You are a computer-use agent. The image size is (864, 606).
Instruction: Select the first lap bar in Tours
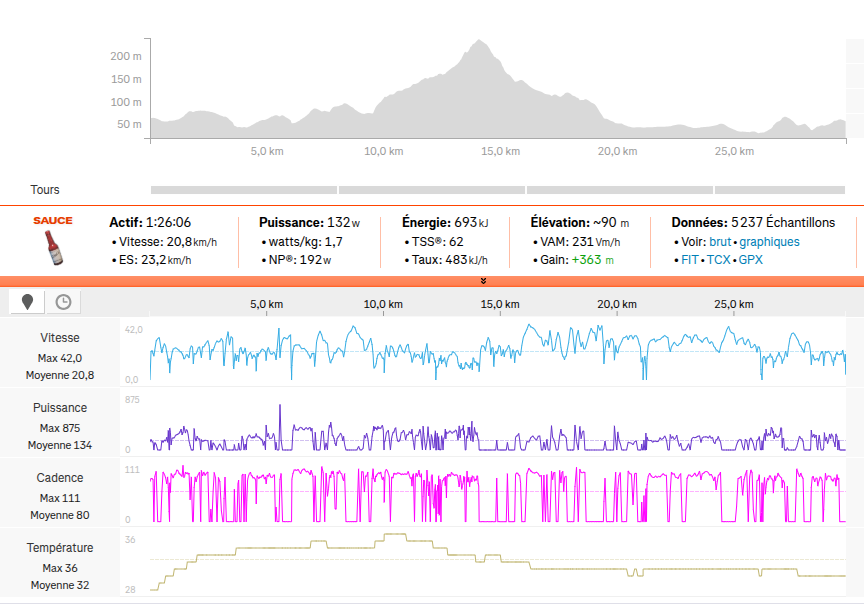(244, 190)
